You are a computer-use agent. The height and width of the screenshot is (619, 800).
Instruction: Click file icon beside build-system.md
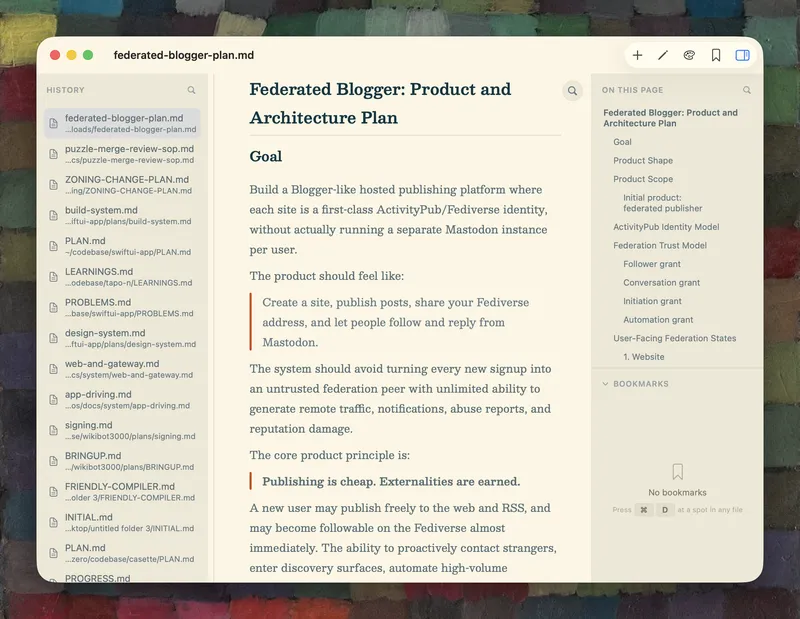click(54, 215)
